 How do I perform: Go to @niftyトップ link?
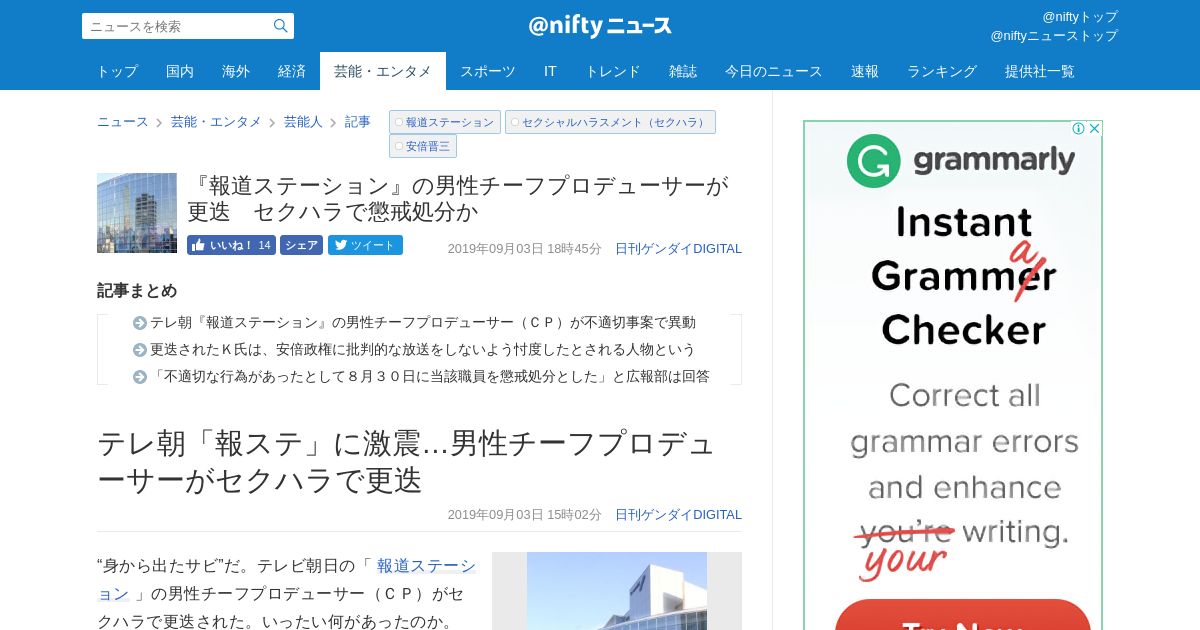click(x=1080, y=17)
